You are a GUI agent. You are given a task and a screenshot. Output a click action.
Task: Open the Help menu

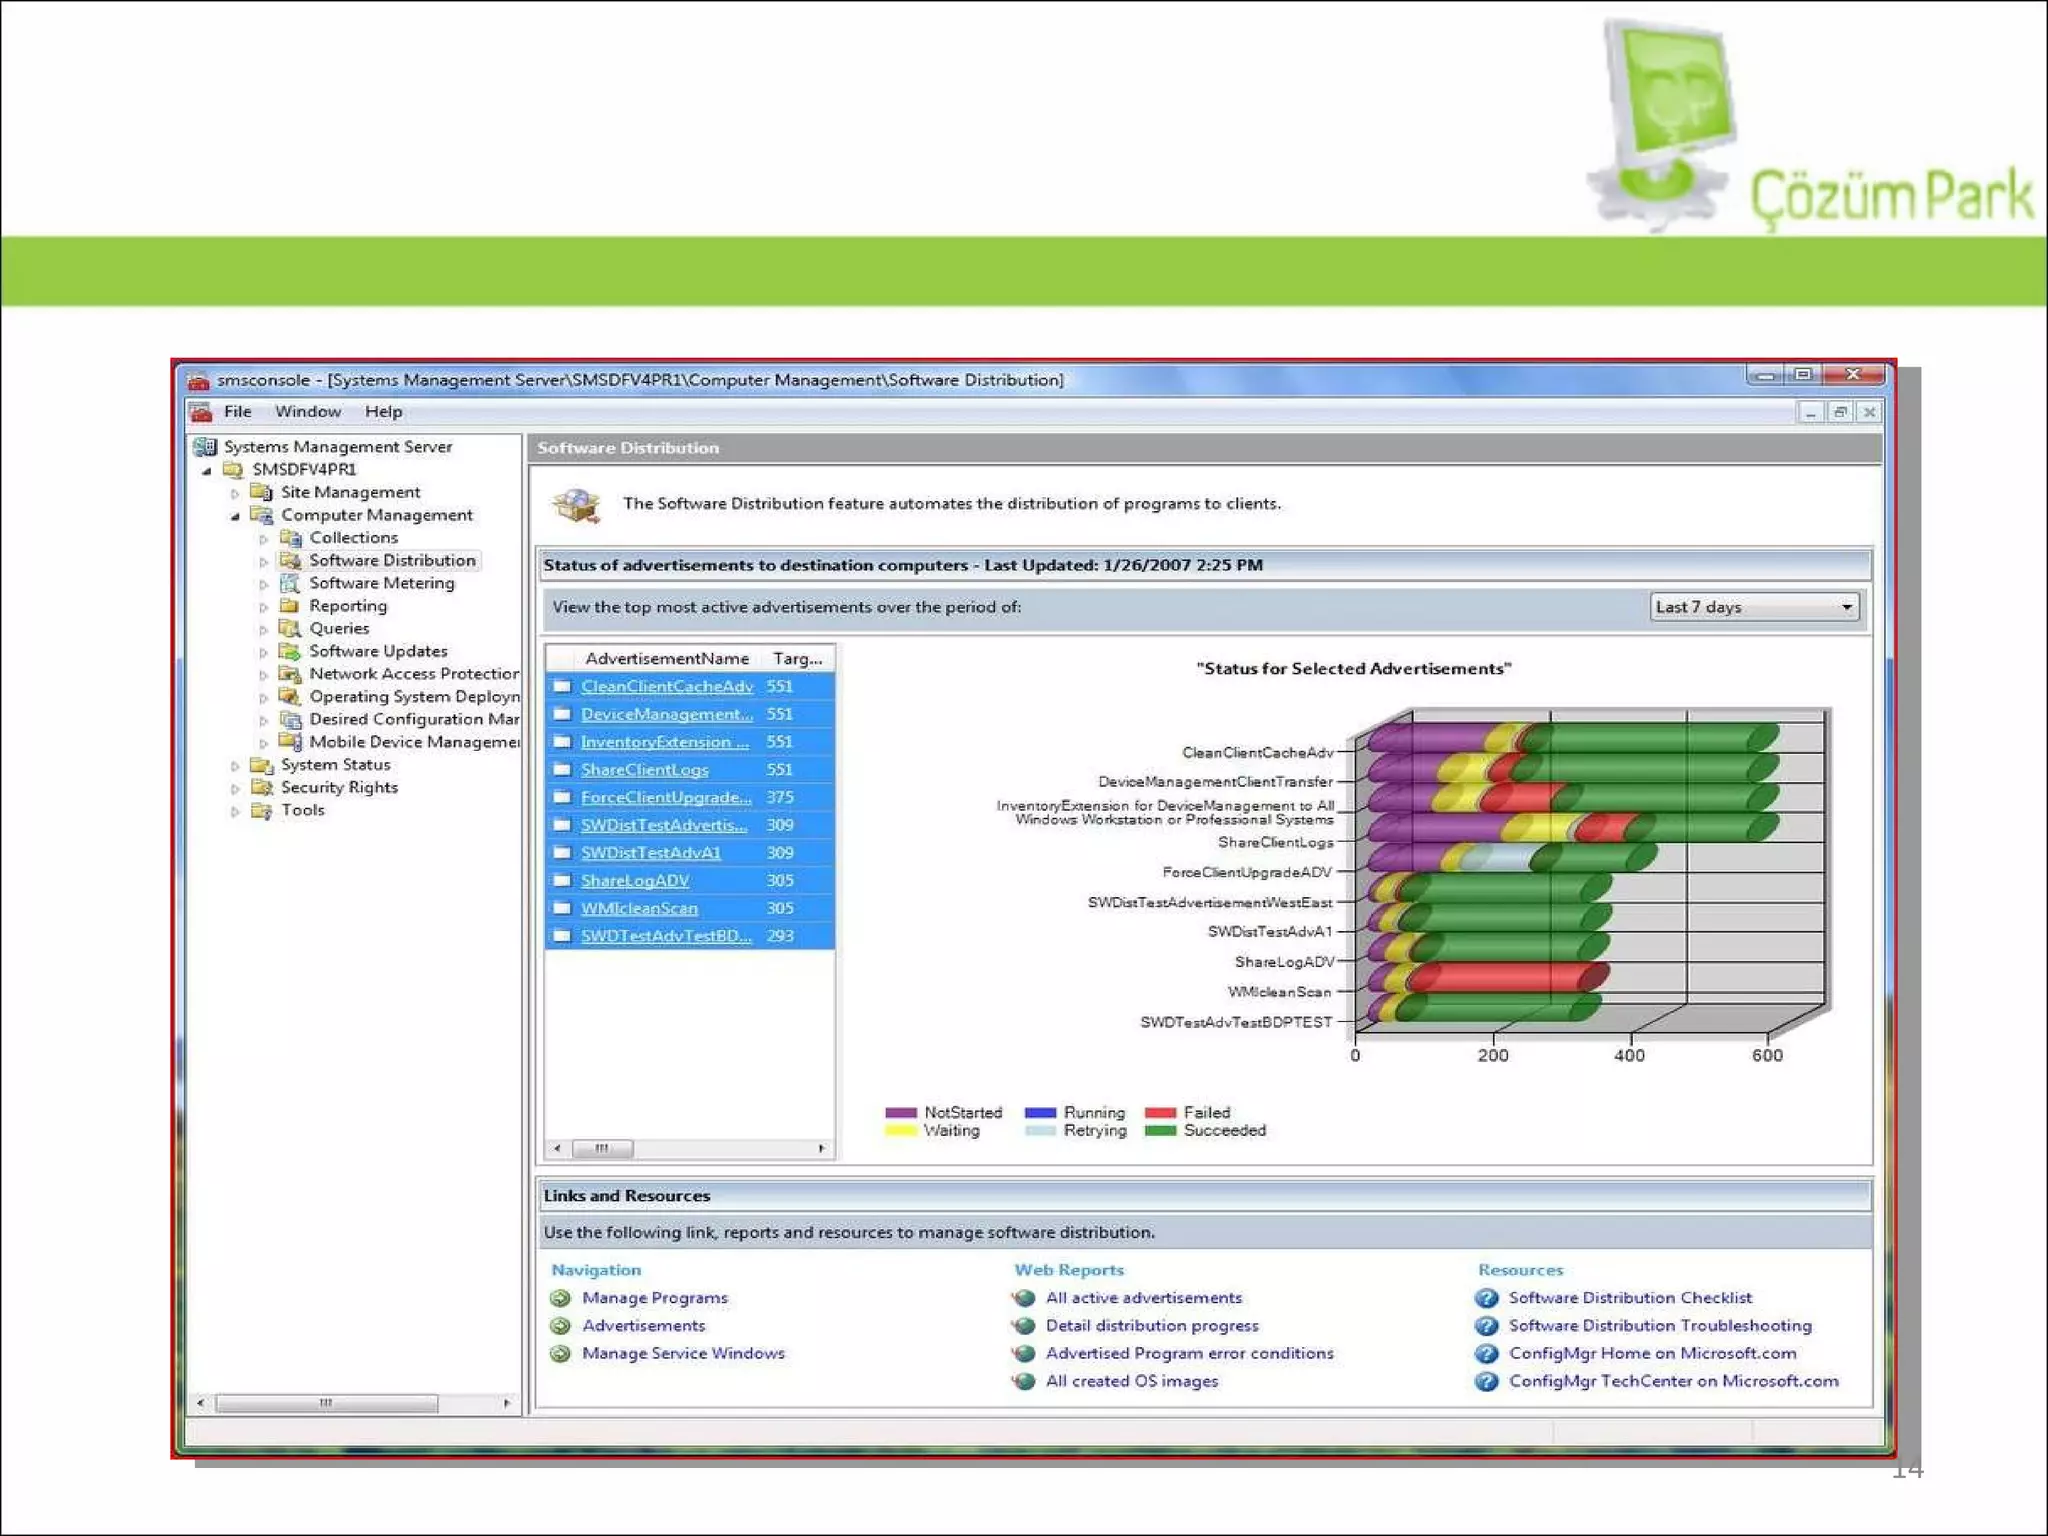pos(383,411)
